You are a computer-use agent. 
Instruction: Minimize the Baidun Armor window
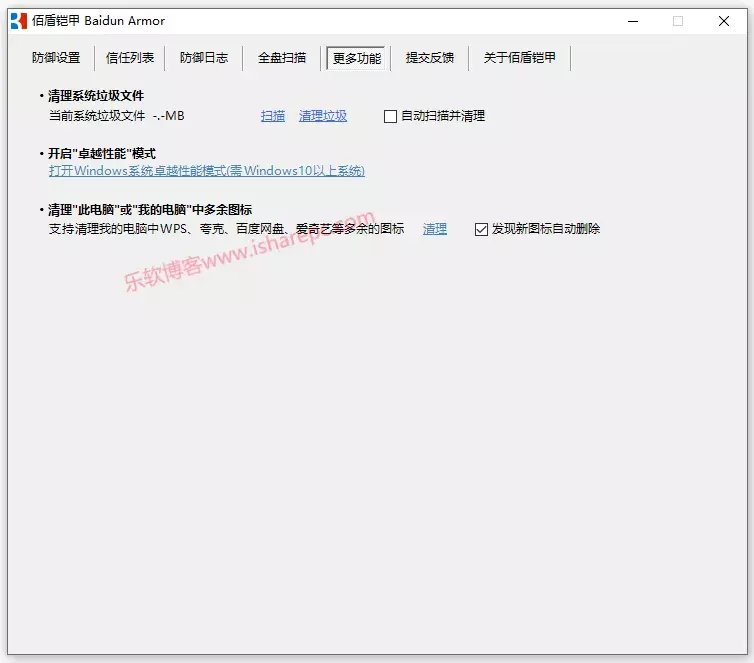pyautogui.click(x=633, y=21)
